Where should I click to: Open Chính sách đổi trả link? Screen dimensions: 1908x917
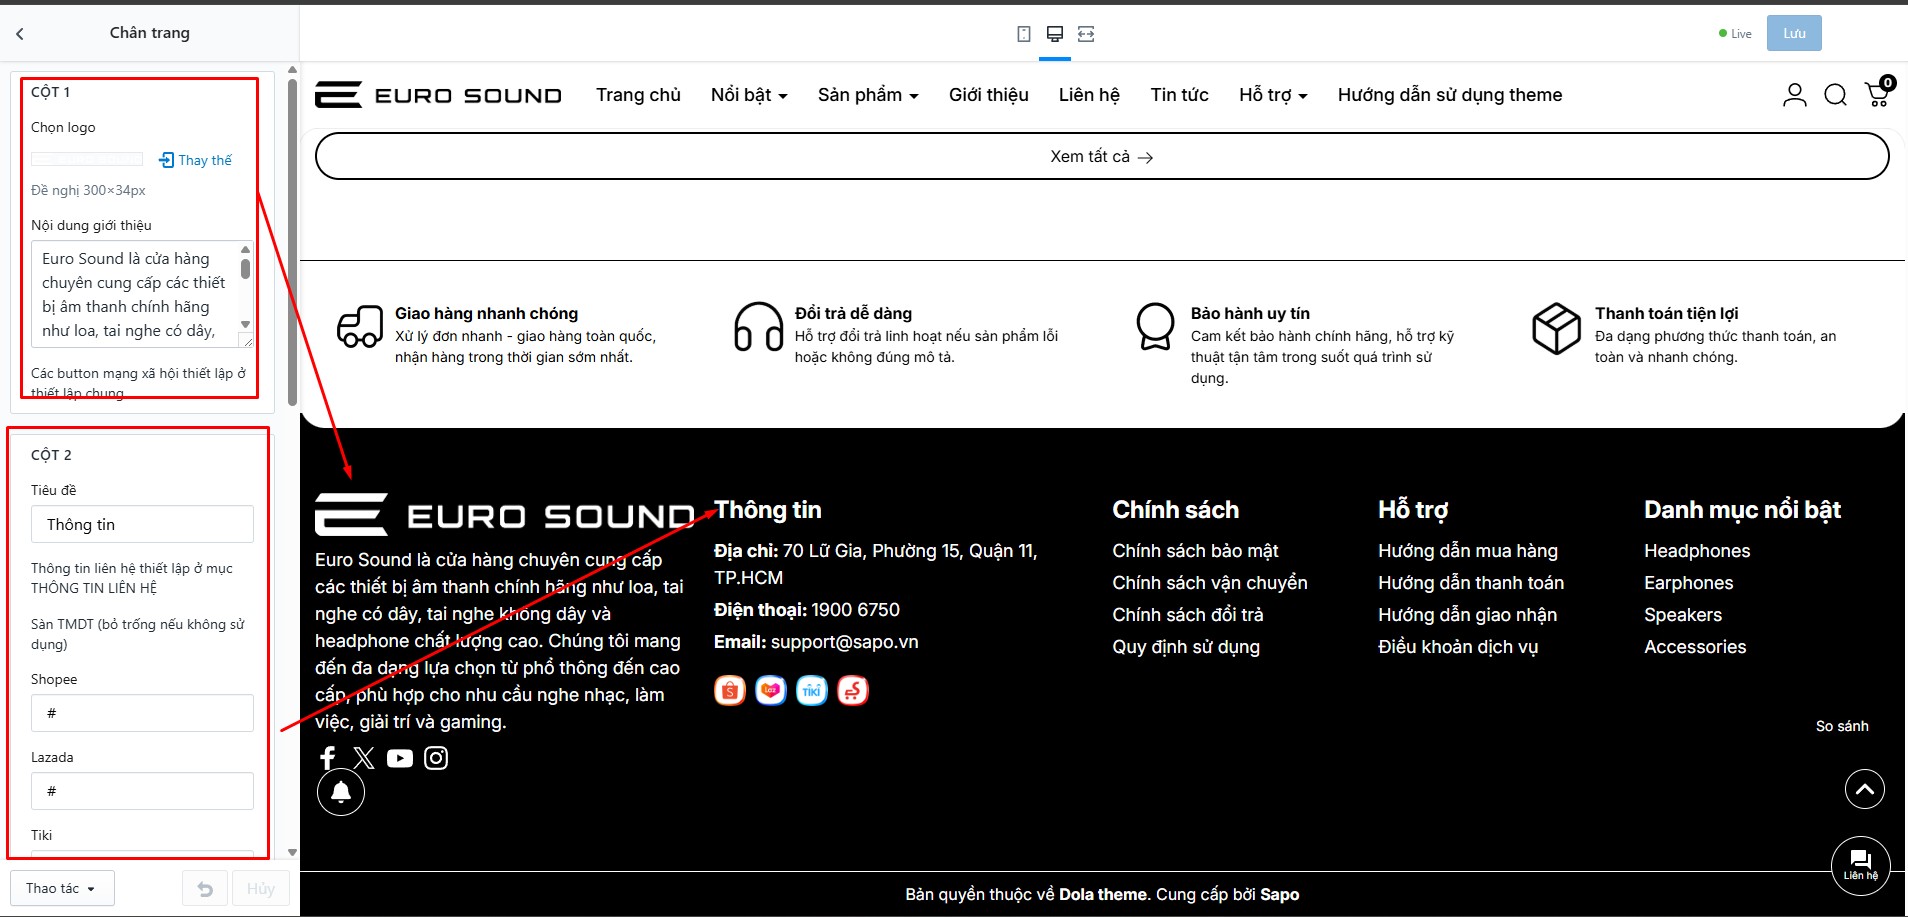(1188, 615)
